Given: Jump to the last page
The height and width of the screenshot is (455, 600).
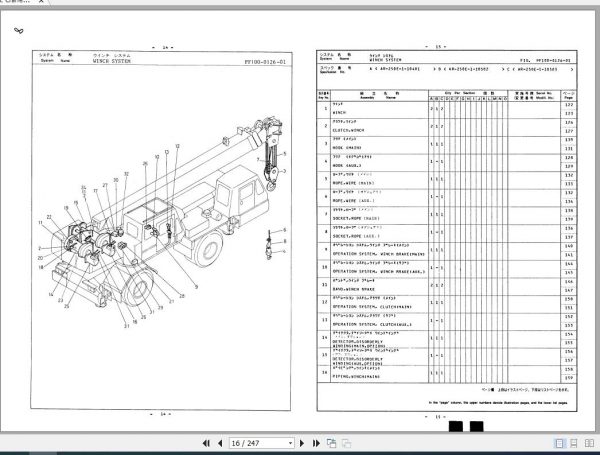Looking at the screenshot, I should pos(316,443).
